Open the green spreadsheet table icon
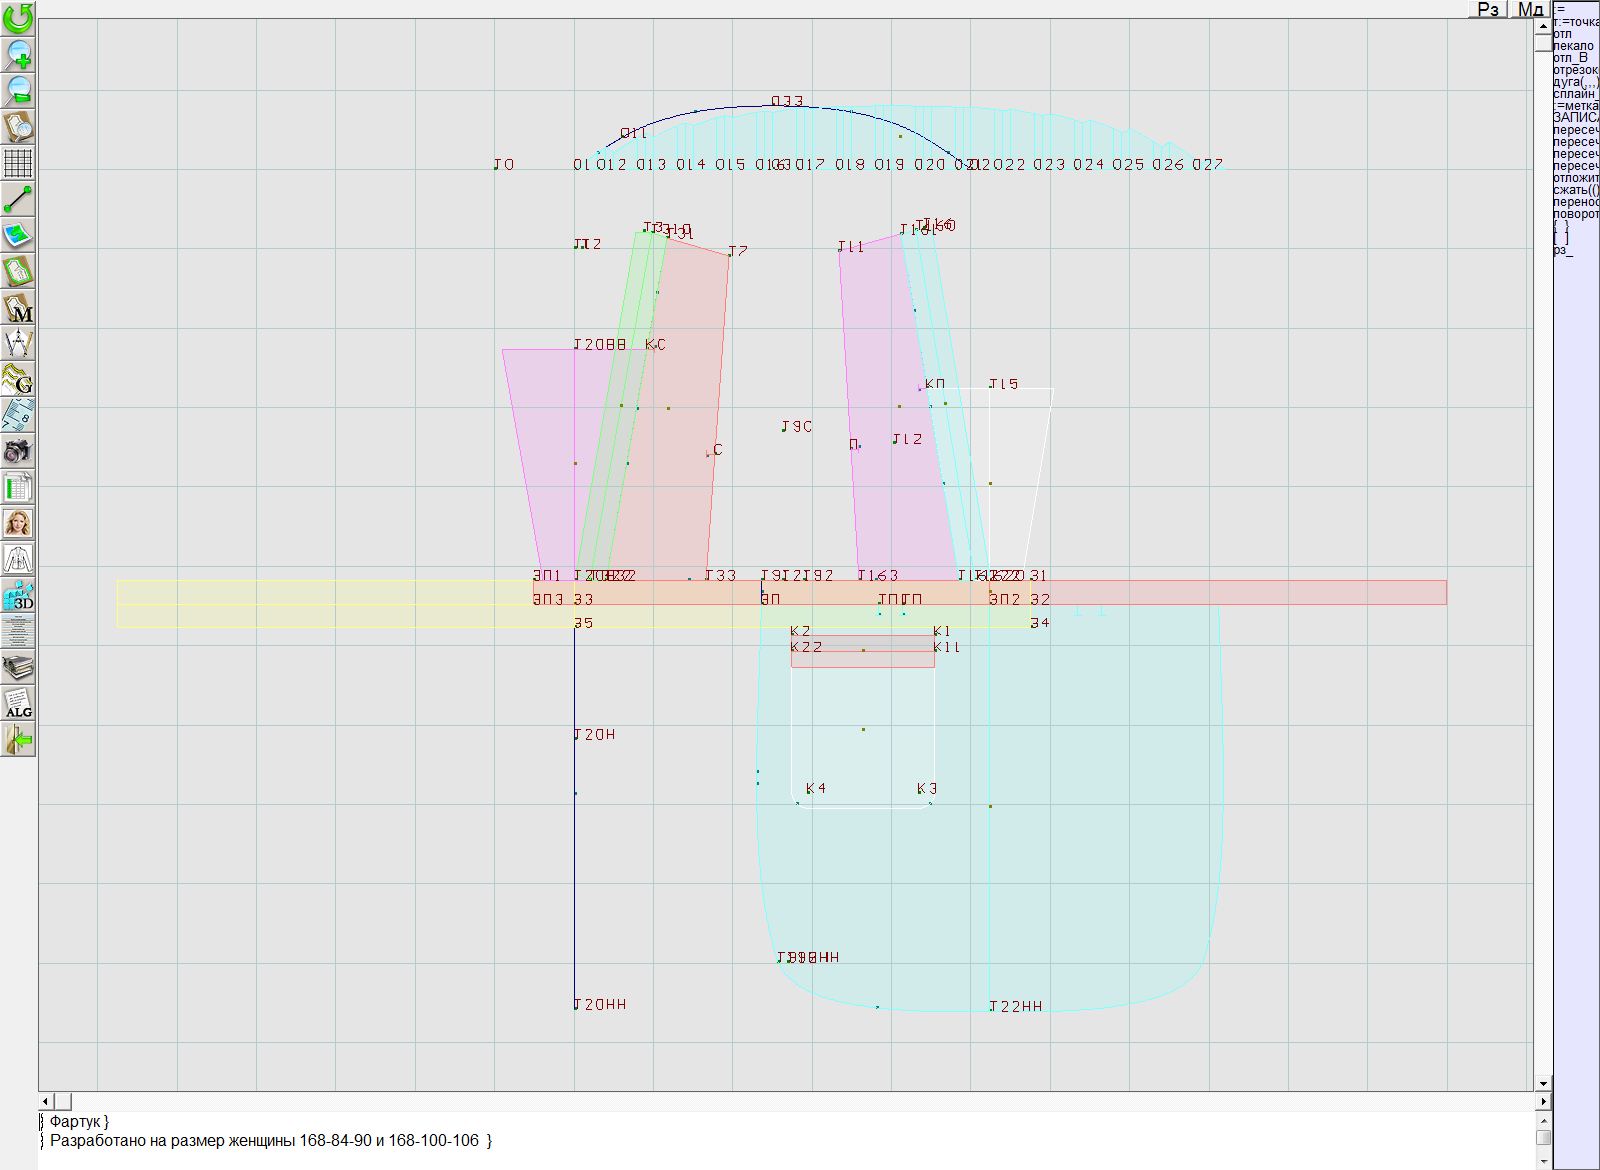The image size is (1600, 1170). pos(18,488)
